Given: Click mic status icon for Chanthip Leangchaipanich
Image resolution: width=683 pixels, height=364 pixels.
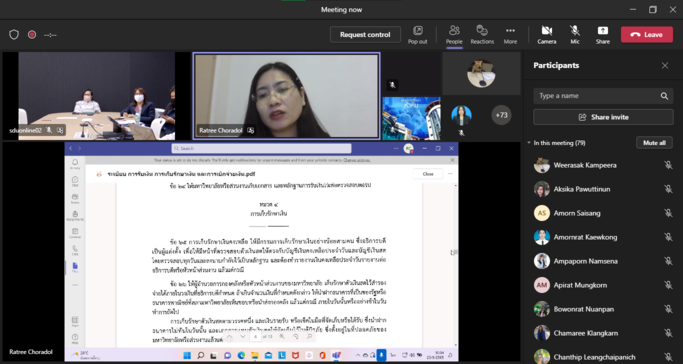Looking at the screenshot, I should [x=668, y=357].
